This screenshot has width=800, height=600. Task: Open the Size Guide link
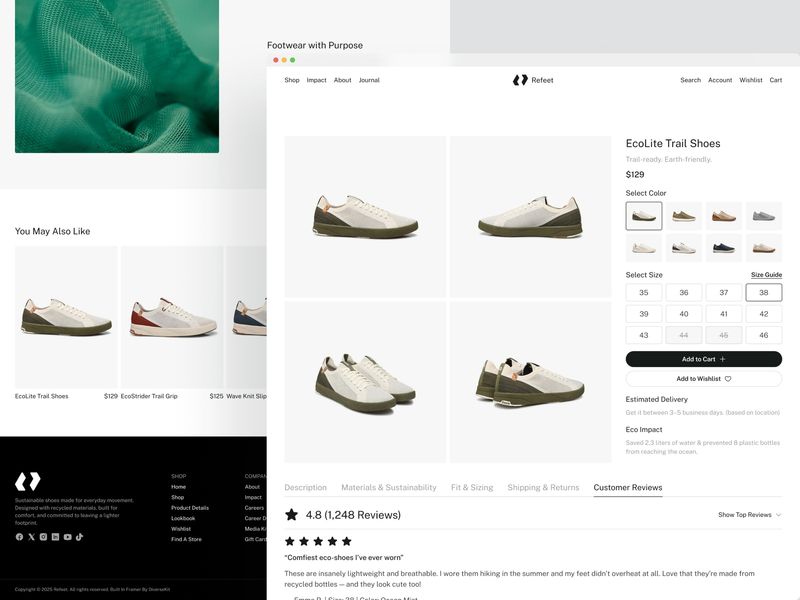[x=768, y=274]
